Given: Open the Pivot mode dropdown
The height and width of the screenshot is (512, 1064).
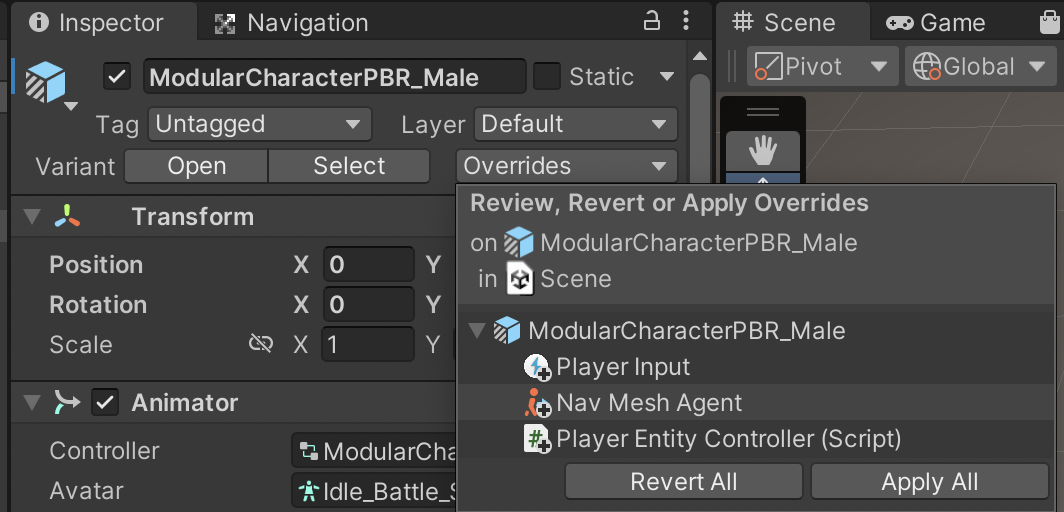Looking at the screenshot, I should 822,66.
